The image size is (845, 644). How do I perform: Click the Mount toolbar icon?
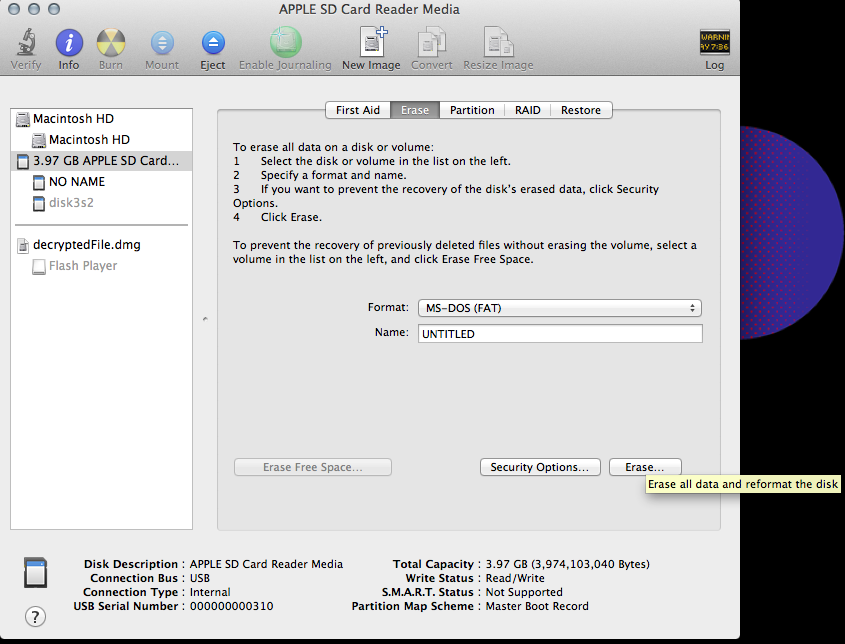[162, 43]
